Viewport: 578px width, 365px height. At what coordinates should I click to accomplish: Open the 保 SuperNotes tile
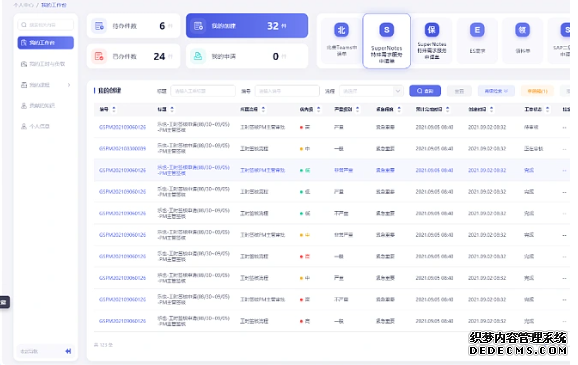(432, 41)
